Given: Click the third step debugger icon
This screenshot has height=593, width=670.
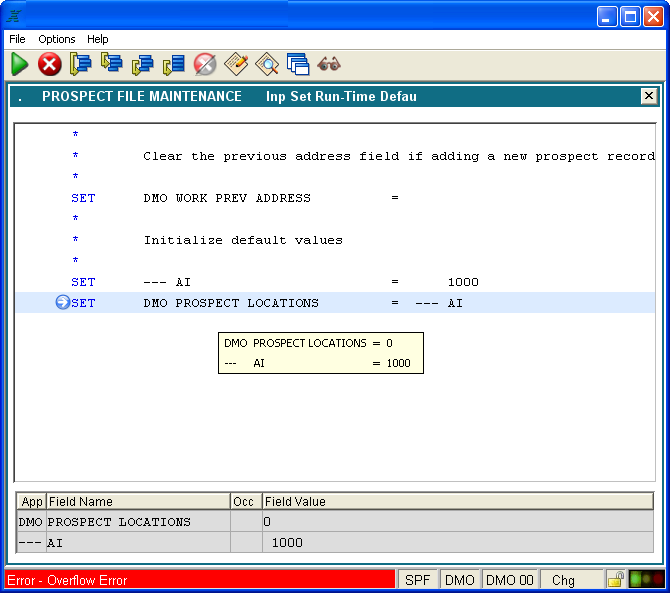Looking at the screenshot, I should point(143,64).
